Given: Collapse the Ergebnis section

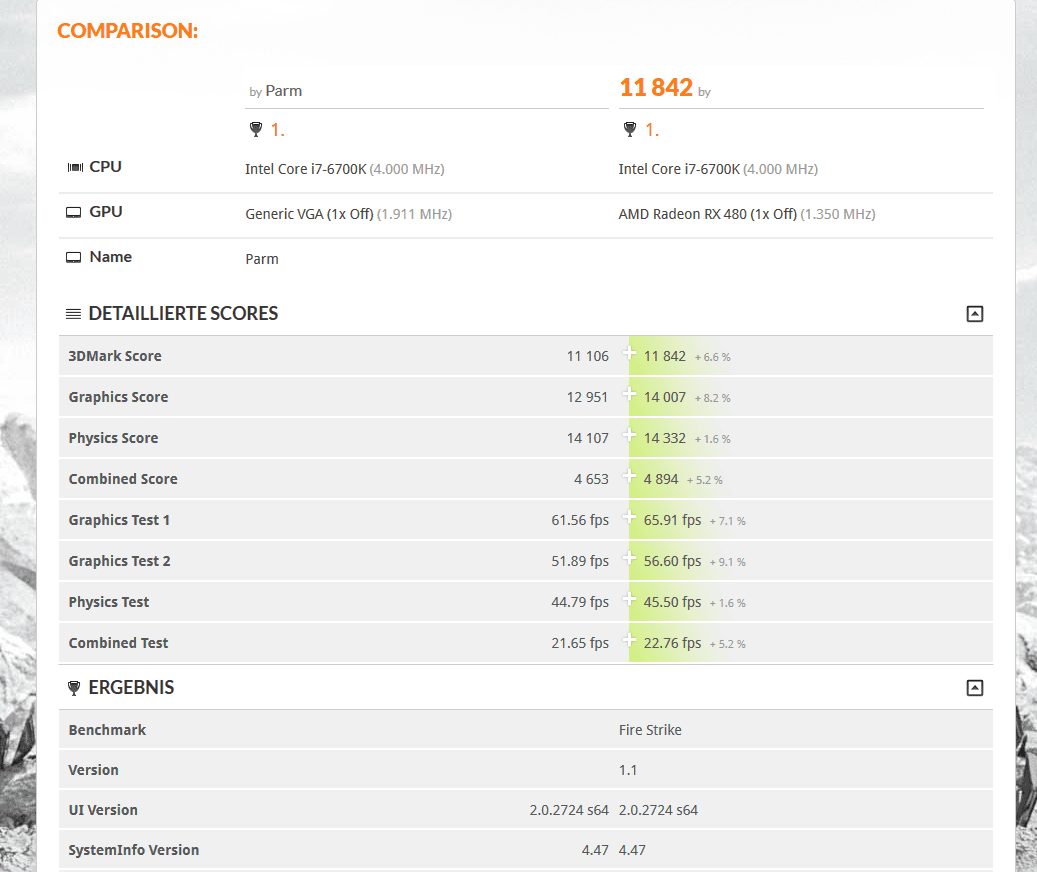Looking at the screenshot, I should tap(974, 688).
